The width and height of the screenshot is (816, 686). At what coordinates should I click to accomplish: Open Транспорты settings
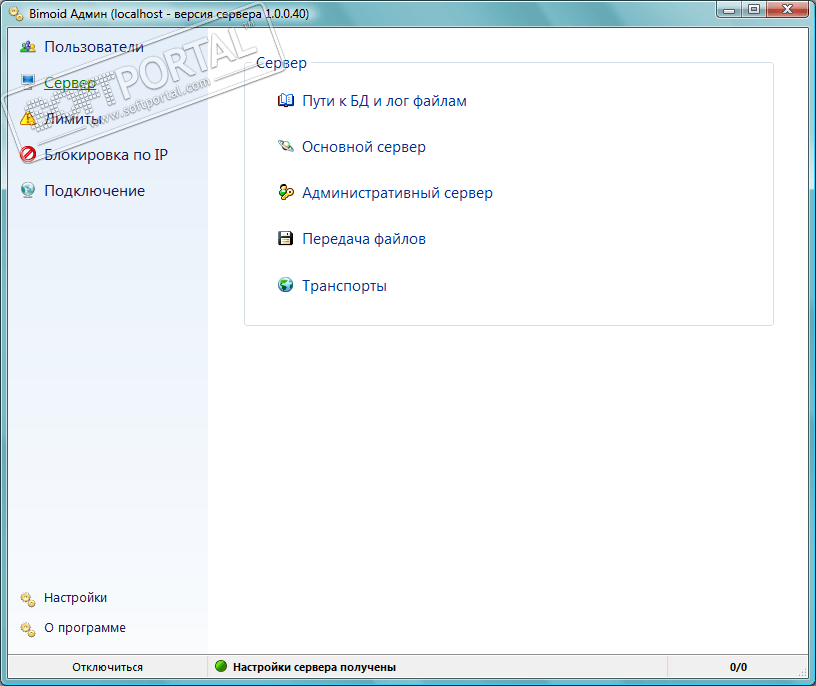pyautogui.click(x=344, y=286)
